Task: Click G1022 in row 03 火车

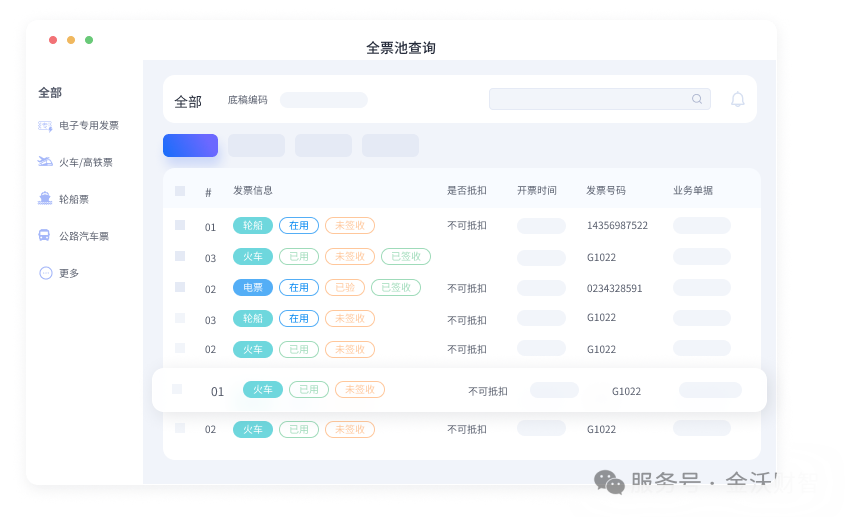Action: [x=601, y=257]
